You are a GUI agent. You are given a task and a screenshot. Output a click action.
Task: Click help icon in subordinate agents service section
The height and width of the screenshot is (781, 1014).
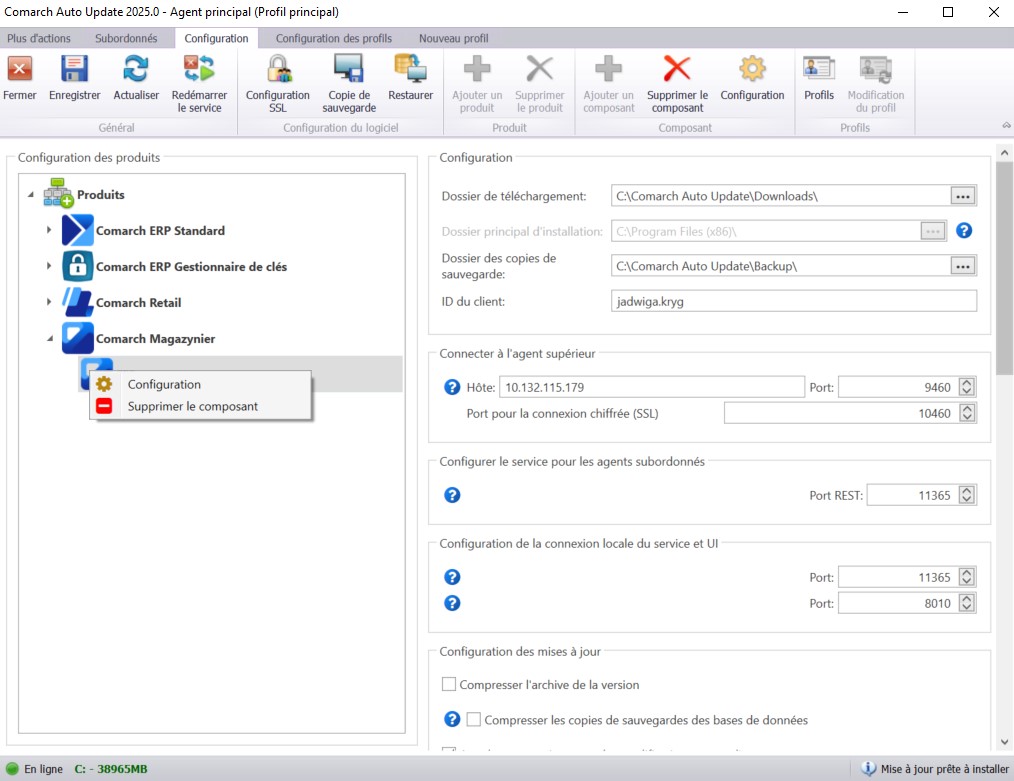[452, 495]
